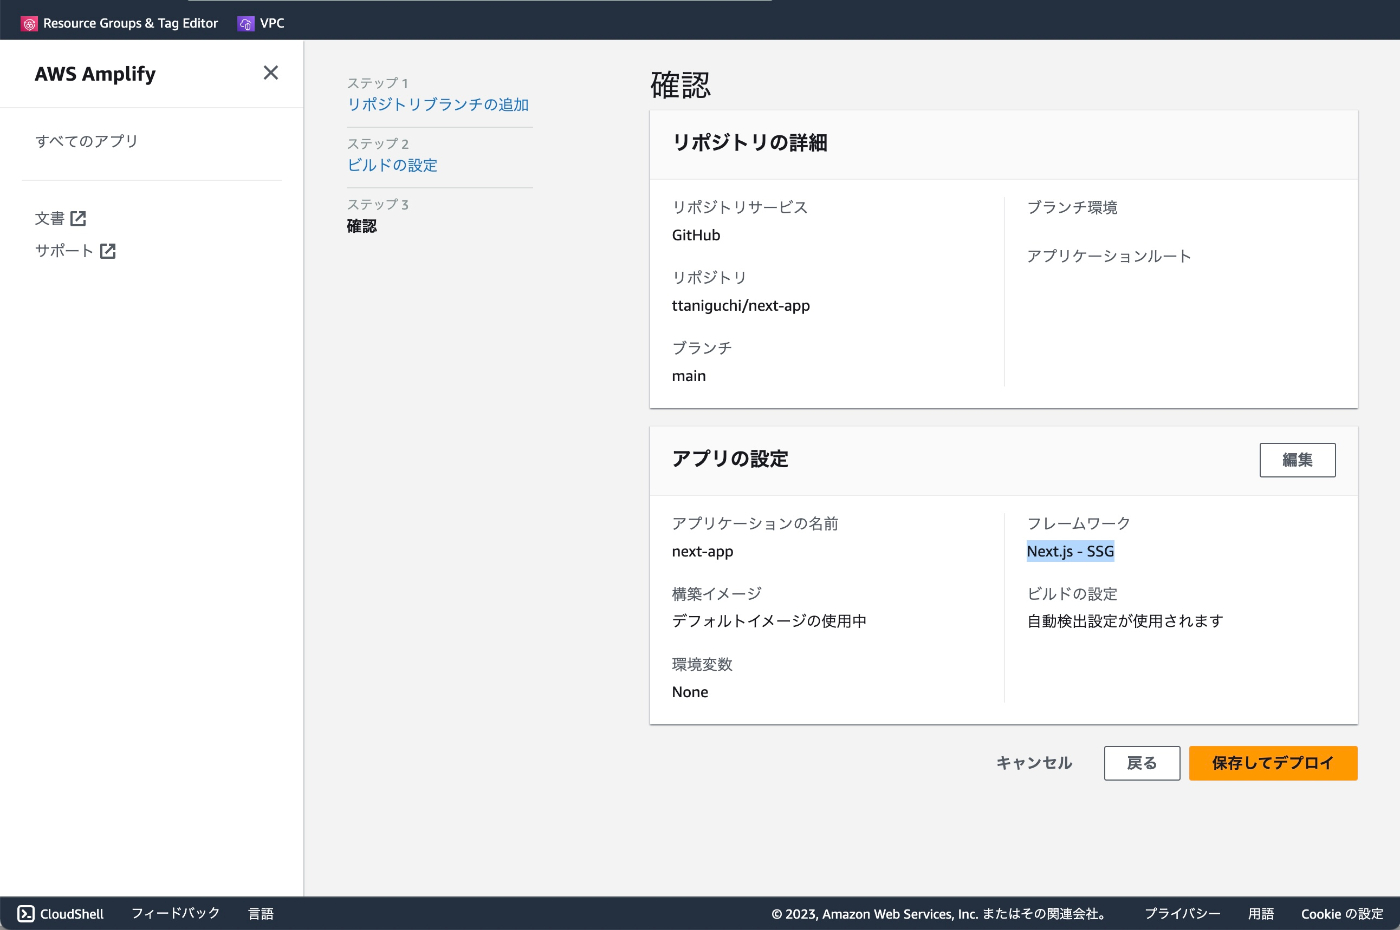This screenshot has width=1400, height=930.
Task: Open CloudShell terminal icon
Action: (26, 913)
